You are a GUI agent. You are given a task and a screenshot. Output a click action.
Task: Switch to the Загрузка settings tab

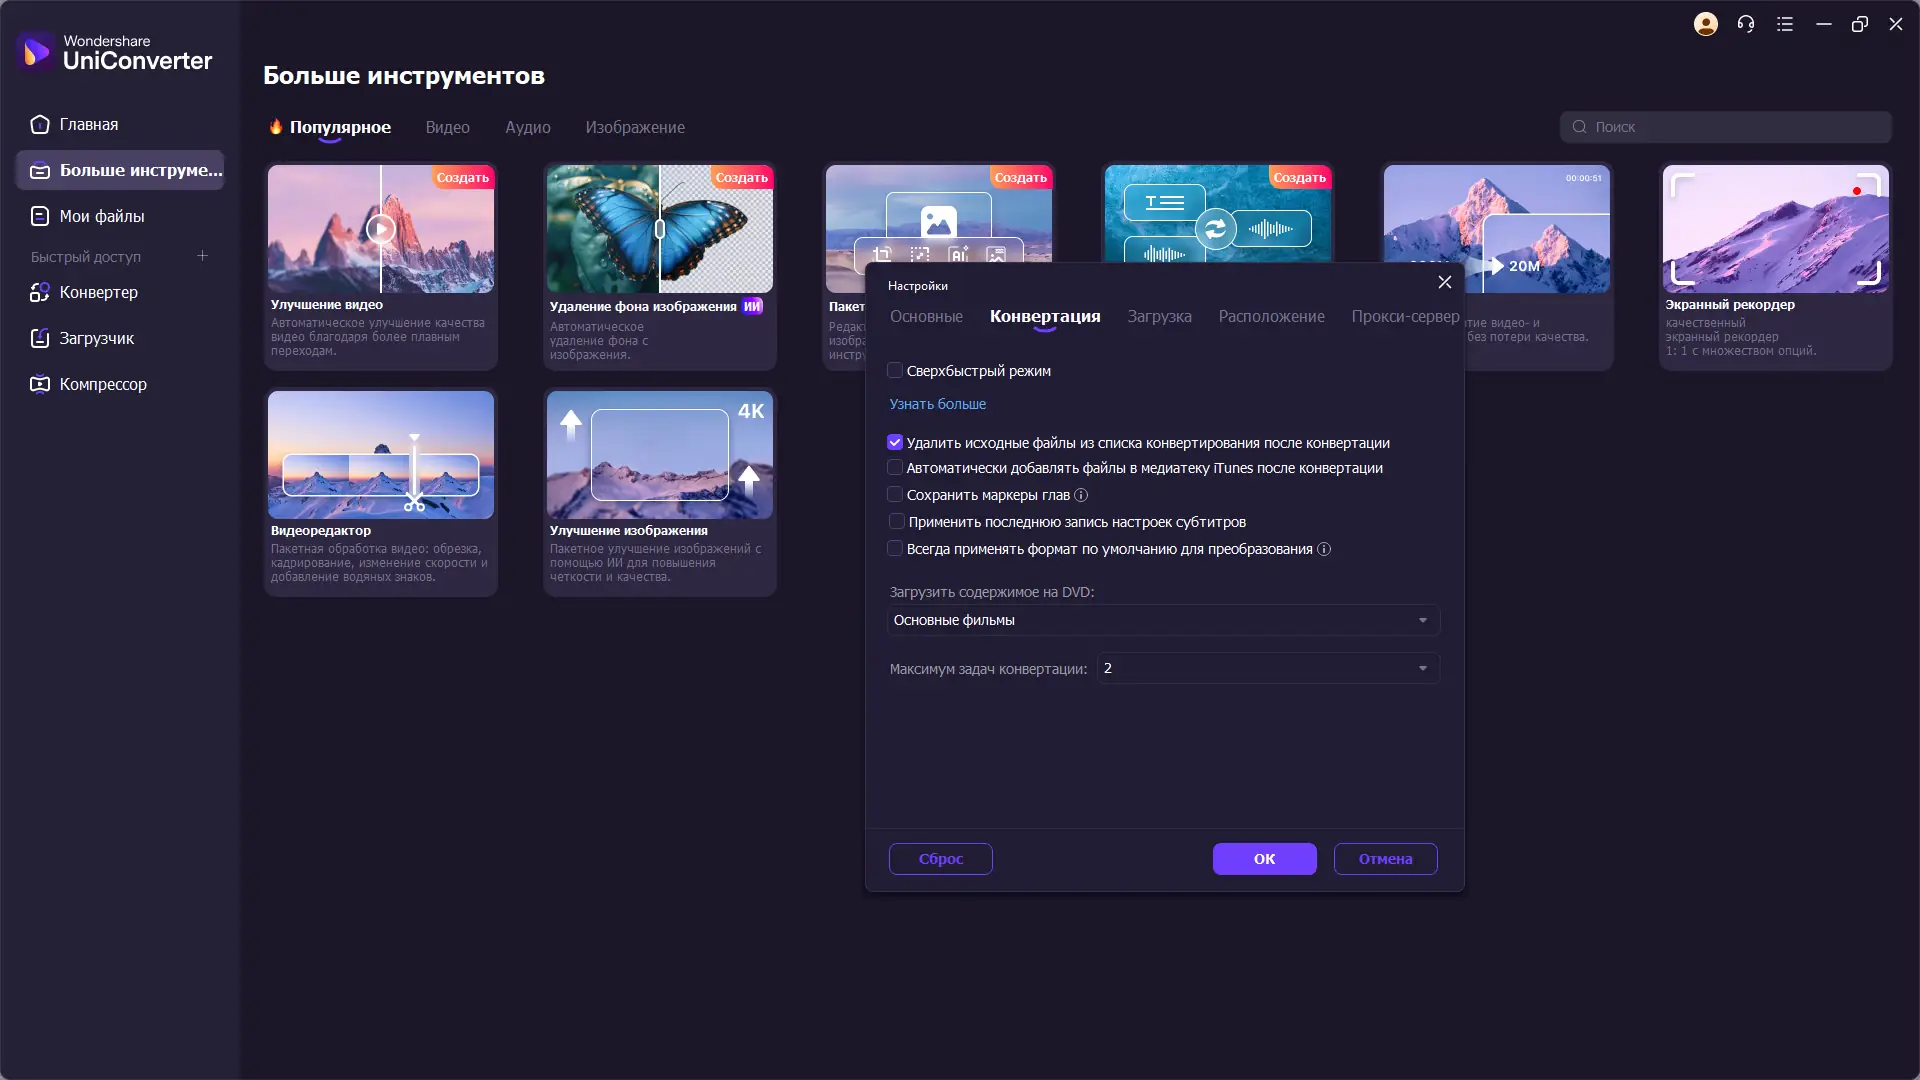click(x=1159, y=316)
